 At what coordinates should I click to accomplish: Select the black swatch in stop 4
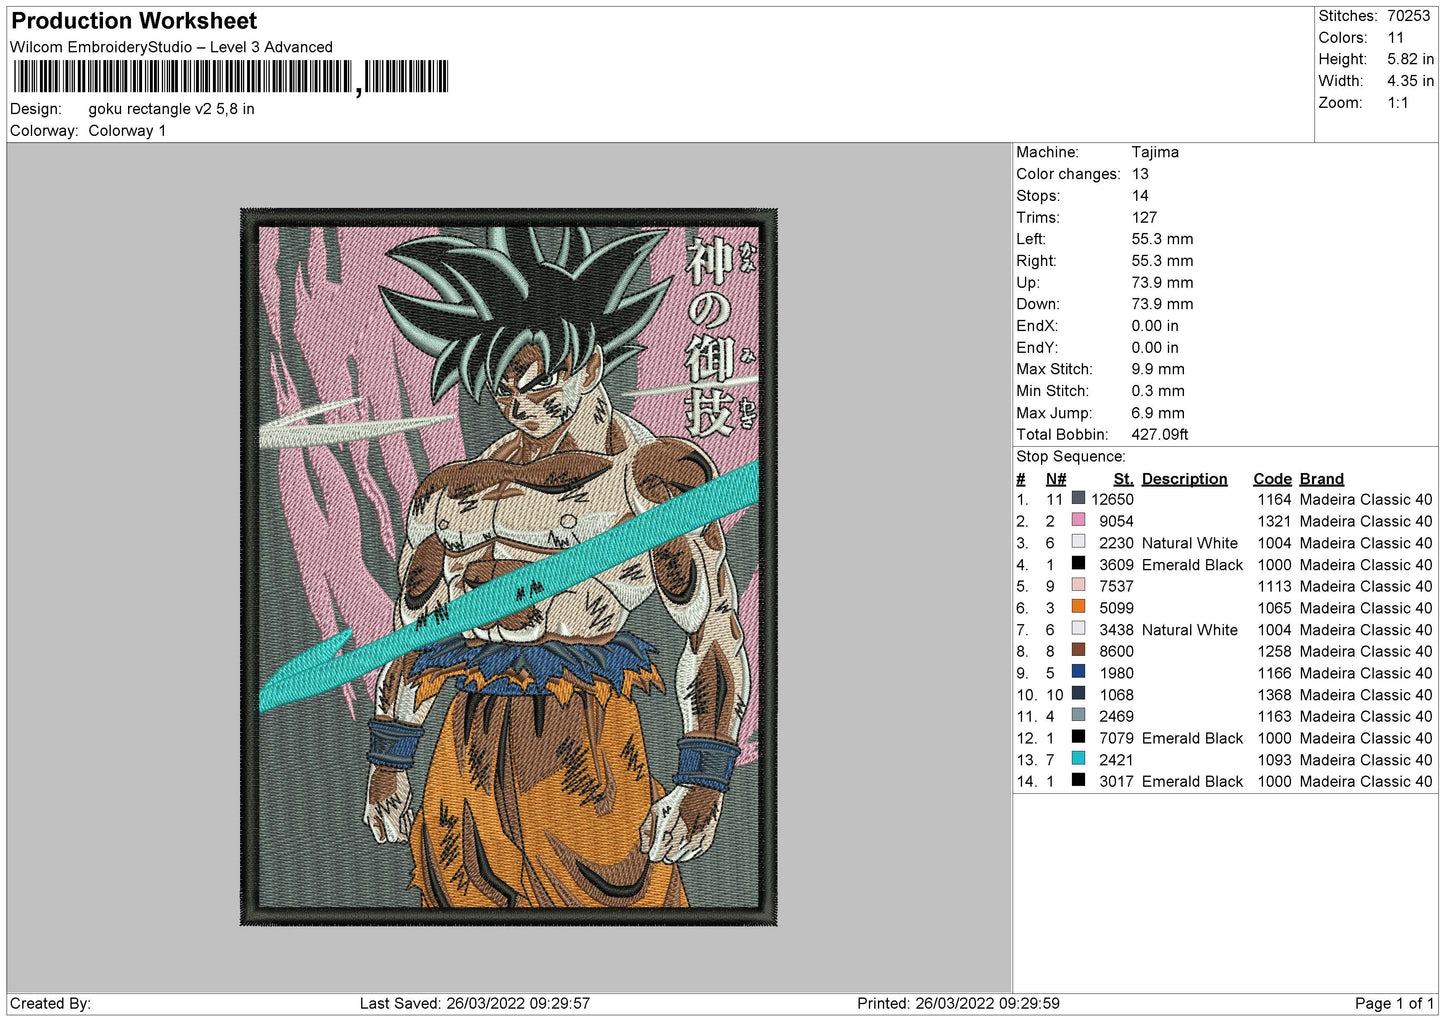point(1078,563)
